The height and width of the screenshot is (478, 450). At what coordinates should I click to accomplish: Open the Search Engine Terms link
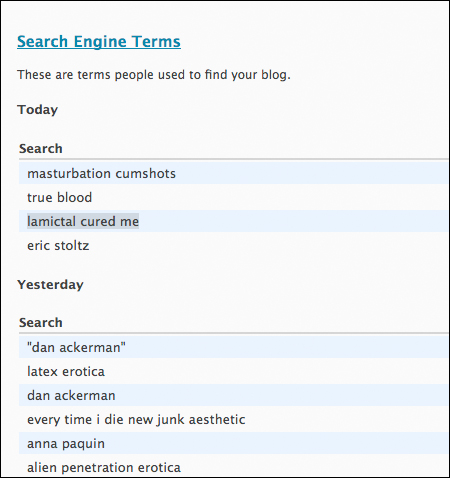point(99,42)
